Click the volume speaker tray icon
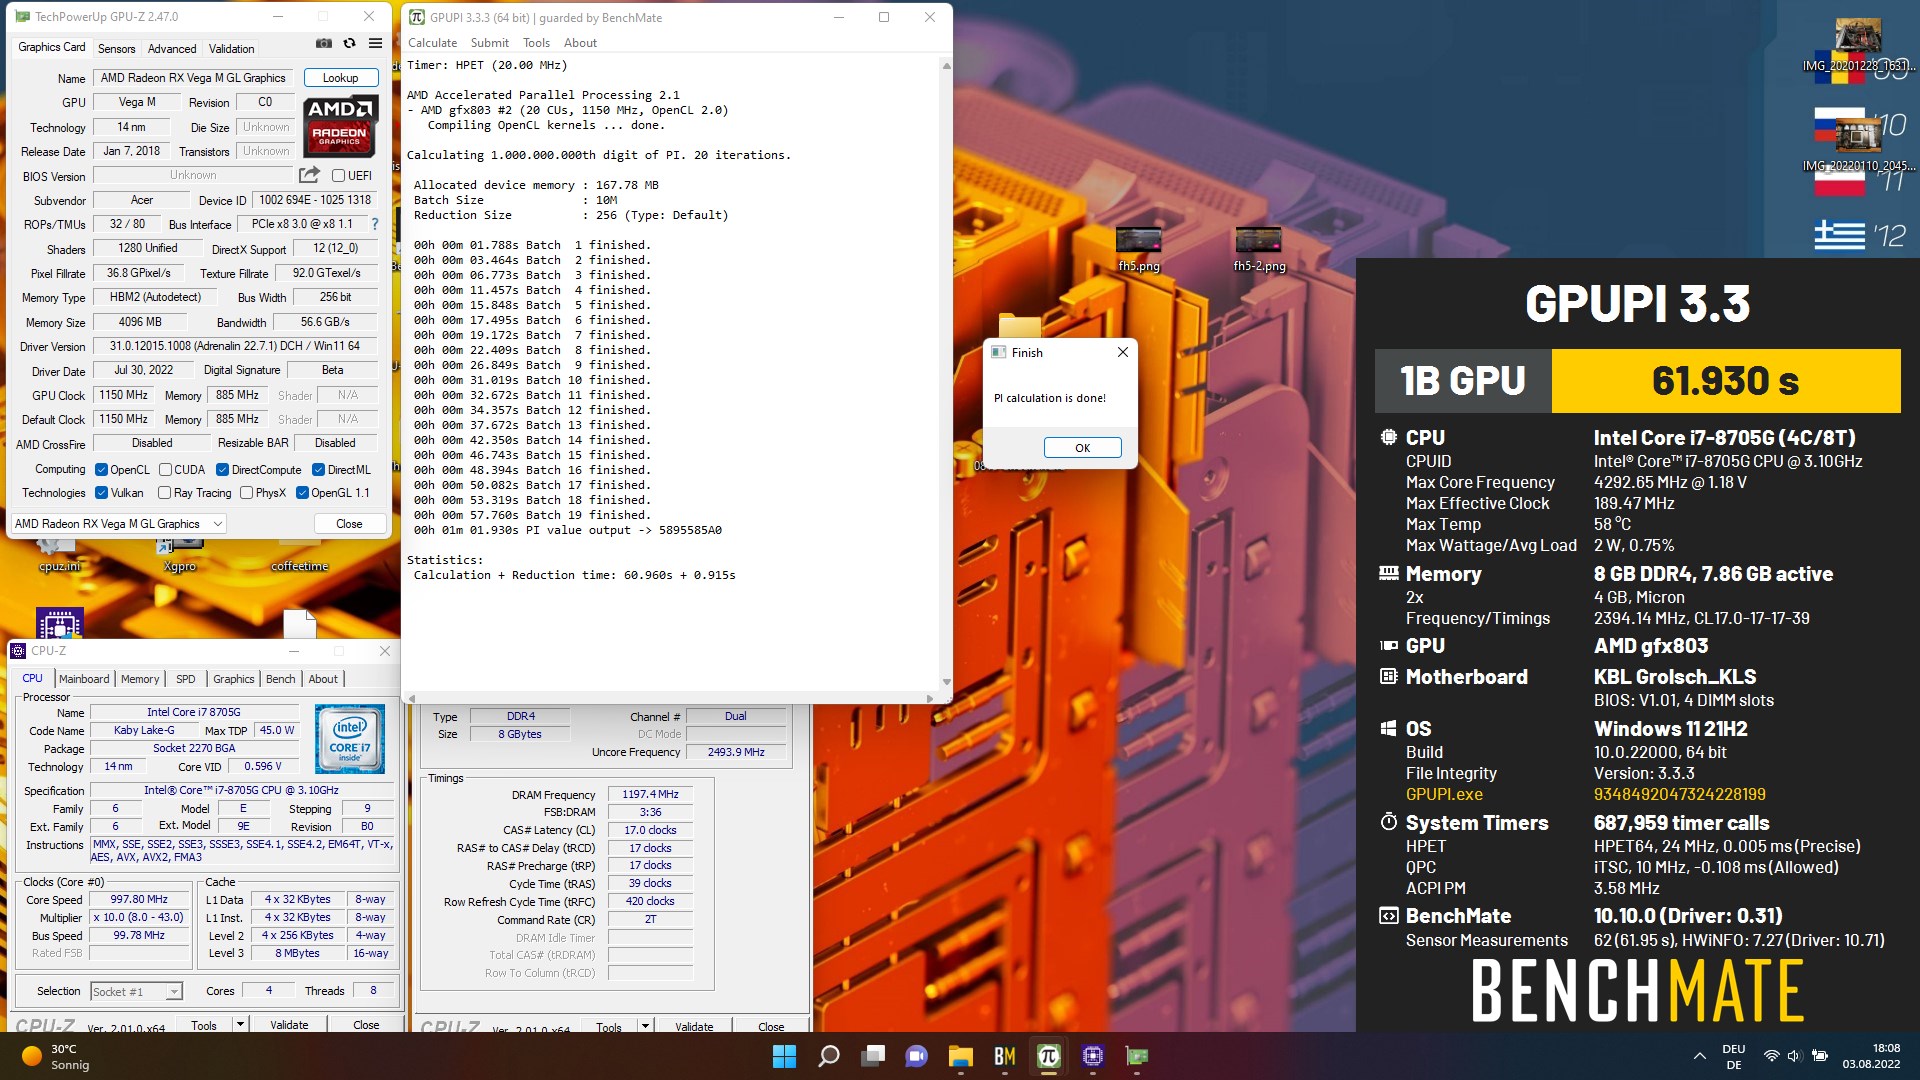Viewport: 1920px width, 1080px height. coord(1793,1056)
